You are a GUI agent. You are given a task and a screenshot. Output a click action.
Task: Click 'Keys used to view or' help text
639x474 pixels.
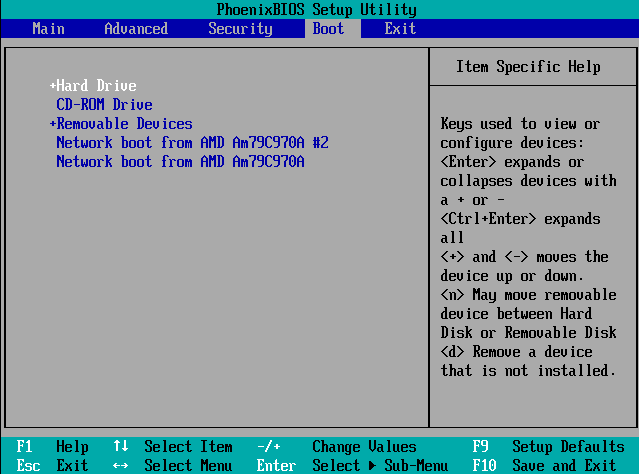click(520, 124)
